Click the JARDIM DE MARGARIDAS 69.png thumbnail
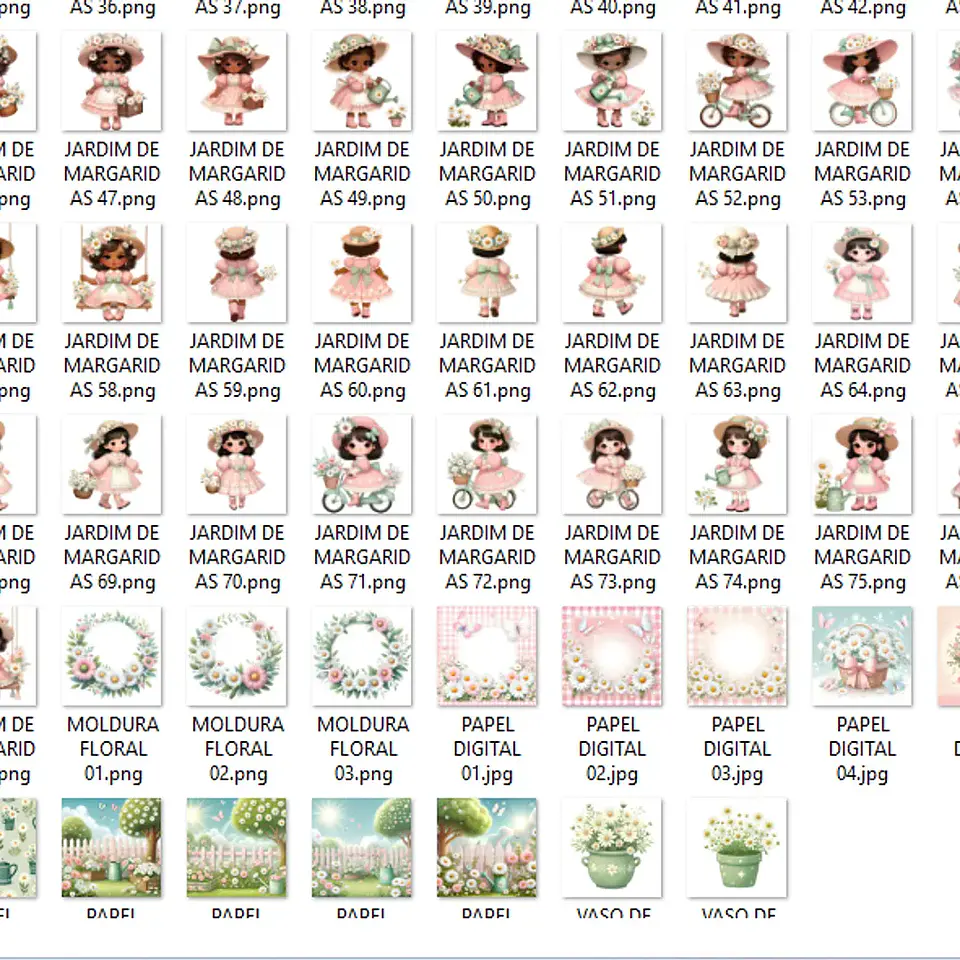The height and width of the screenshot is (960, 960). tap(112, 465)
